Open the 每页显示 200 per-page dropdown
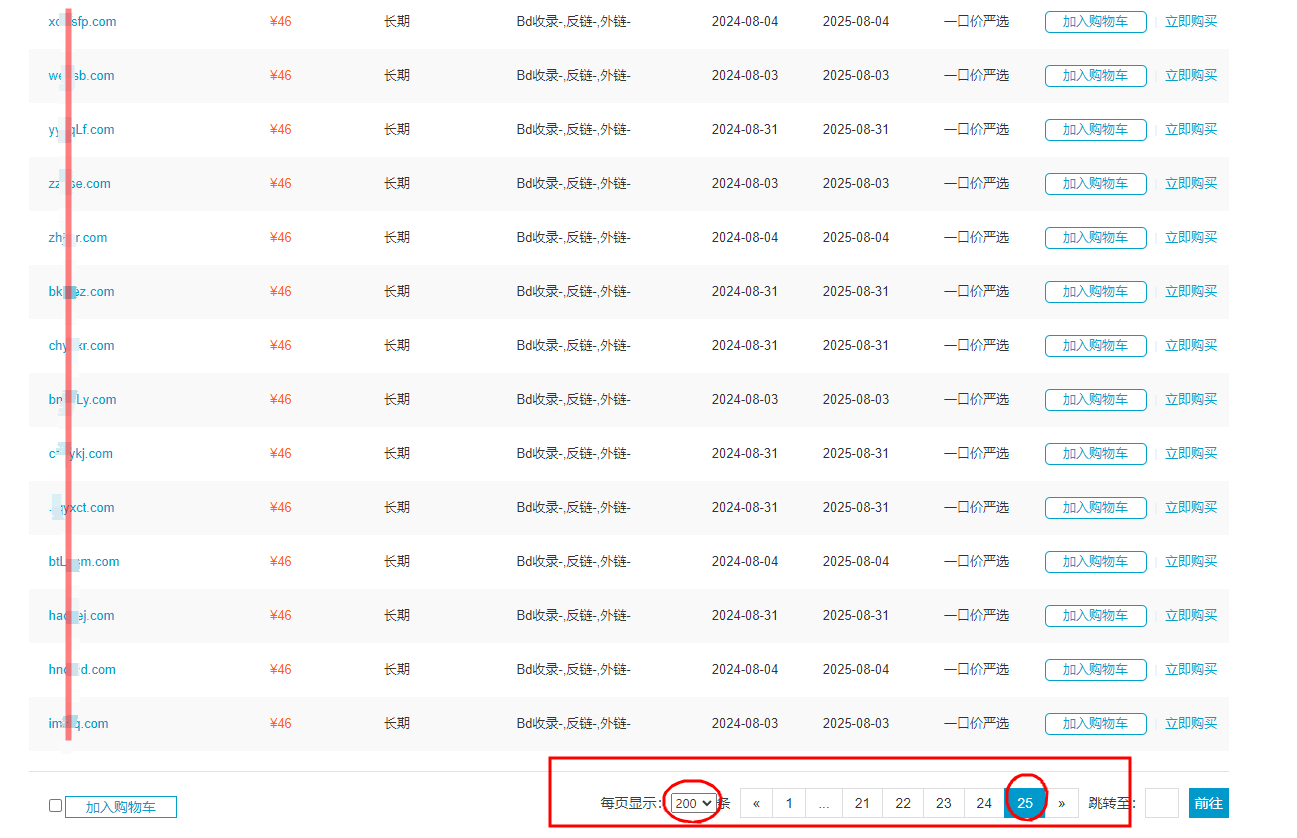This screenshot has width=1297, height=838. click(x=694, y=803)
